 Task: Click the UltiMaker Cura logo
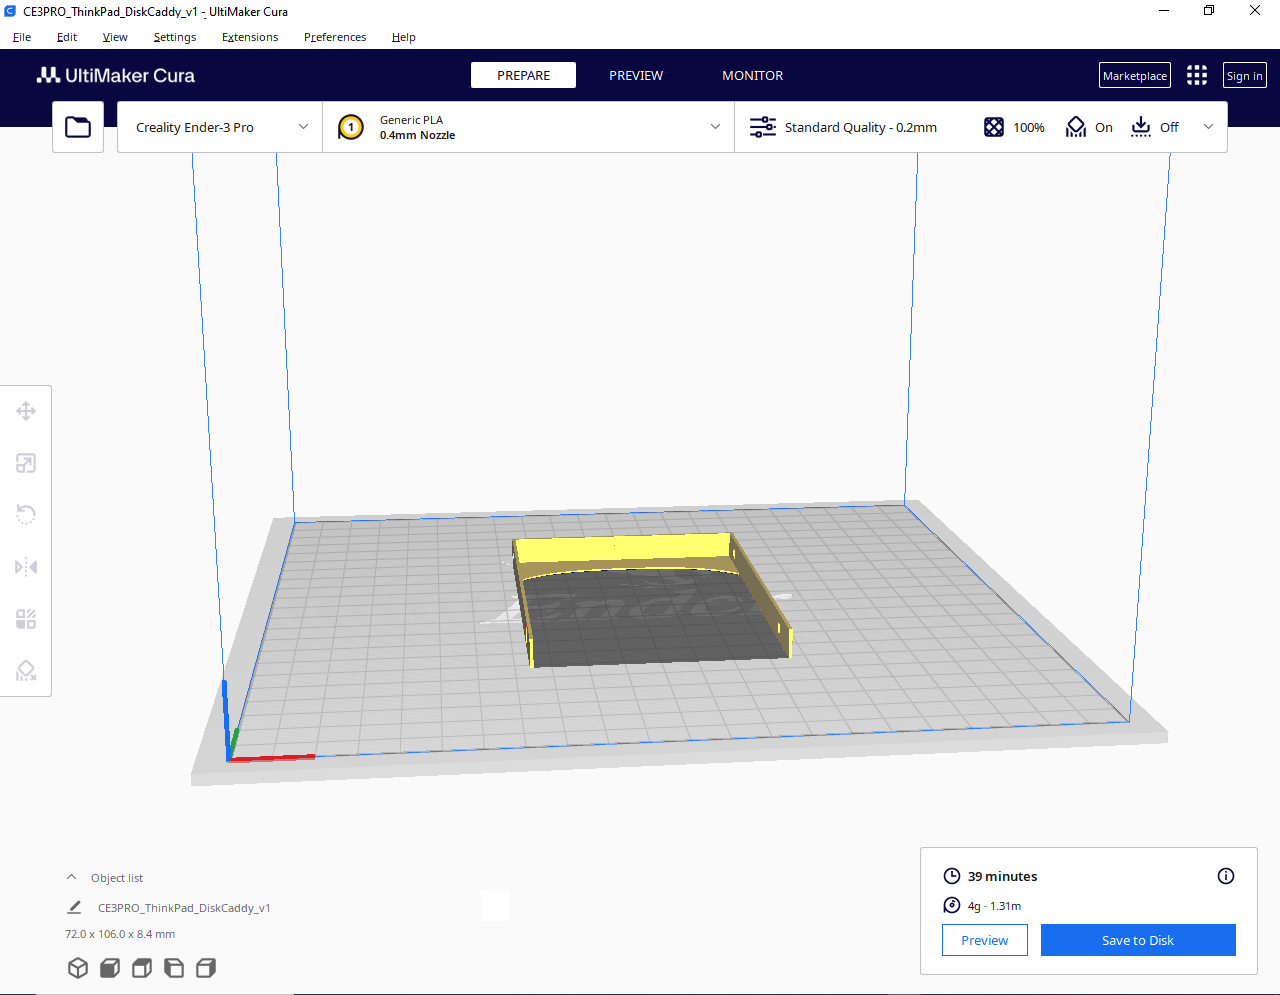click(x=116, y=75)
